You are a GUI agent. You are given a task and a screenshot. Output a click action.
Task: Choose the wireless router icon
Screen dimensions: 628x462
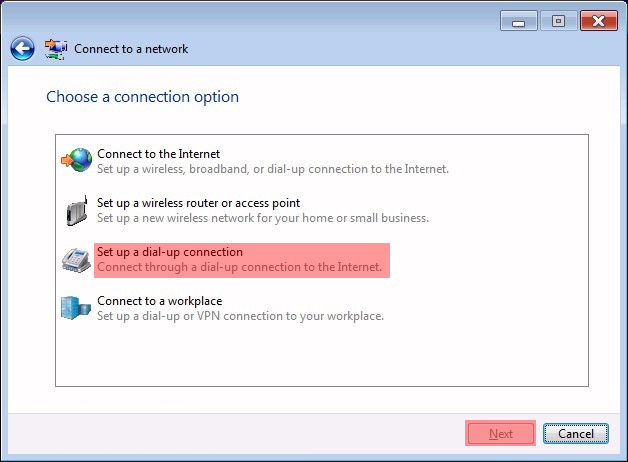tap(76, 210)
